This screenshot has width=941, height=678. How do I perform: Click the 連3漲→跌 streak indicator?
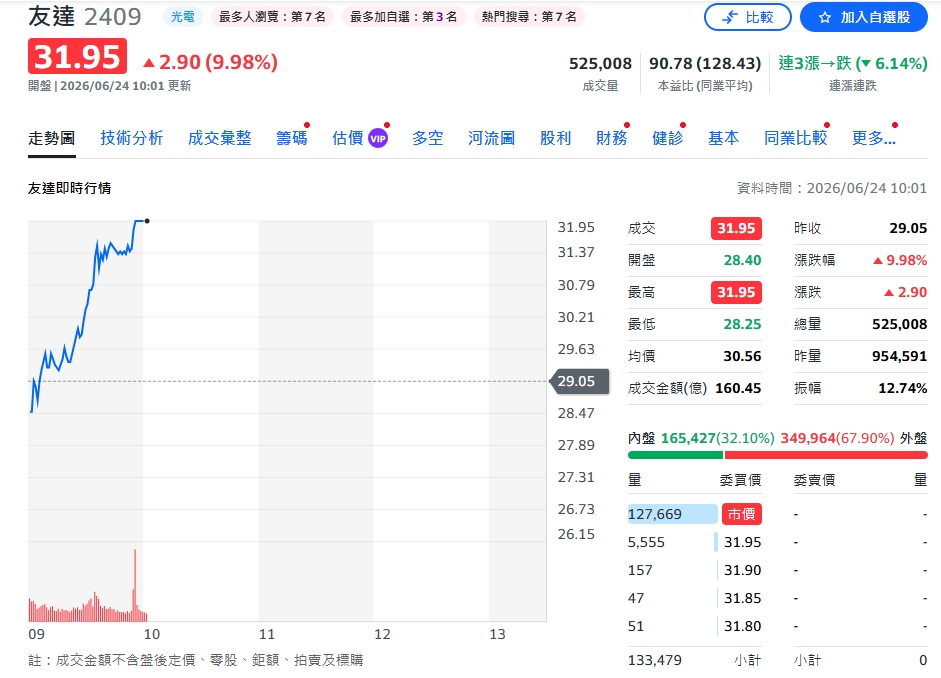pos(853,63)
